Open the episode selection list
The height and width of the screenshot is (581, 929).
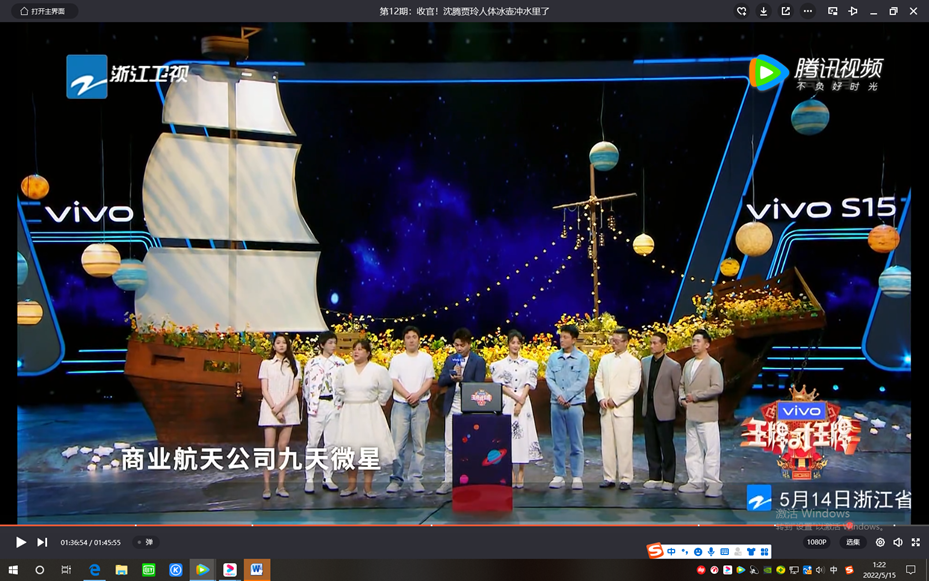[853, 542]
